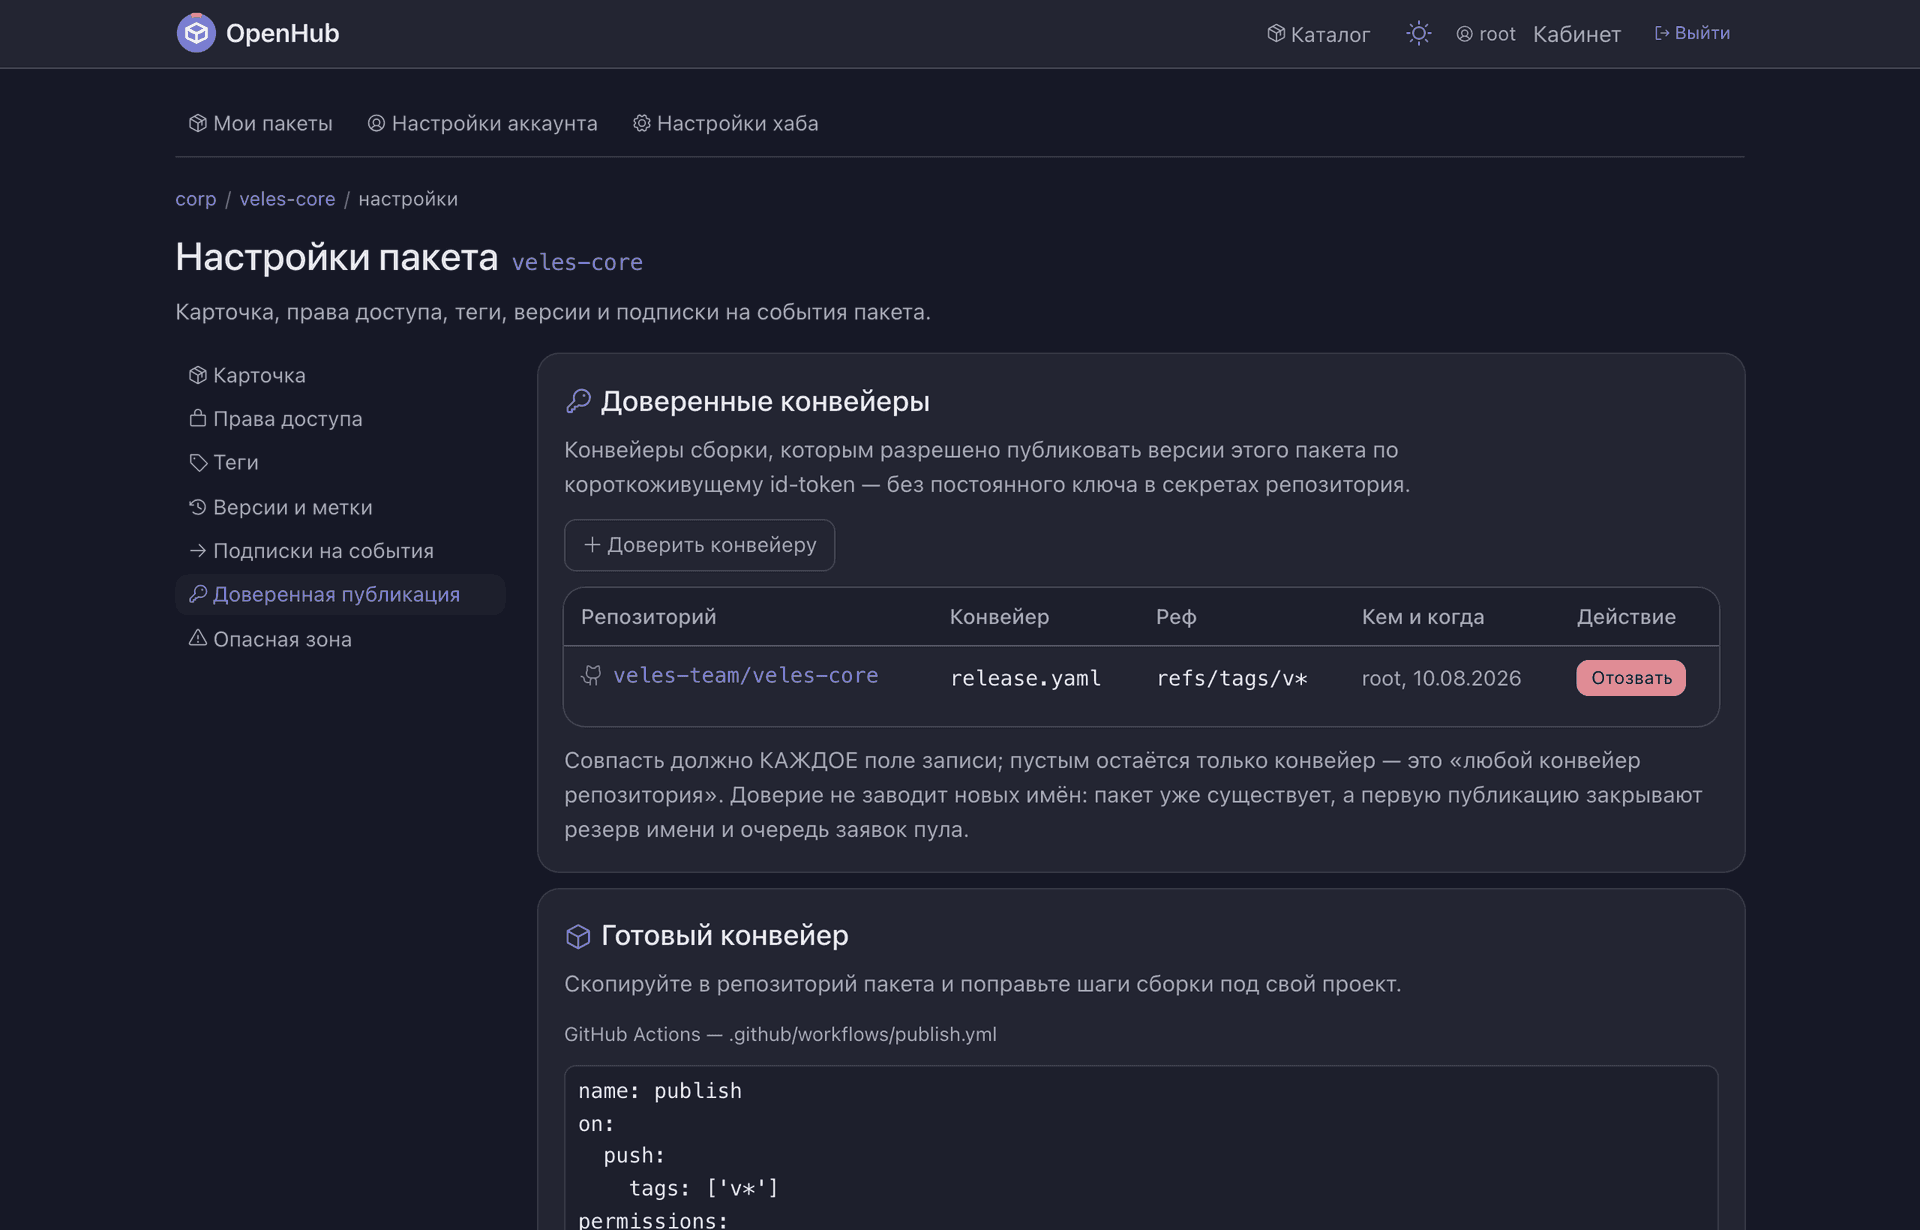Image resolution: width=1920 pixels, height=1230 pixels.
Task: Toggle the light theme sun icon
Action: point(1418,33)
